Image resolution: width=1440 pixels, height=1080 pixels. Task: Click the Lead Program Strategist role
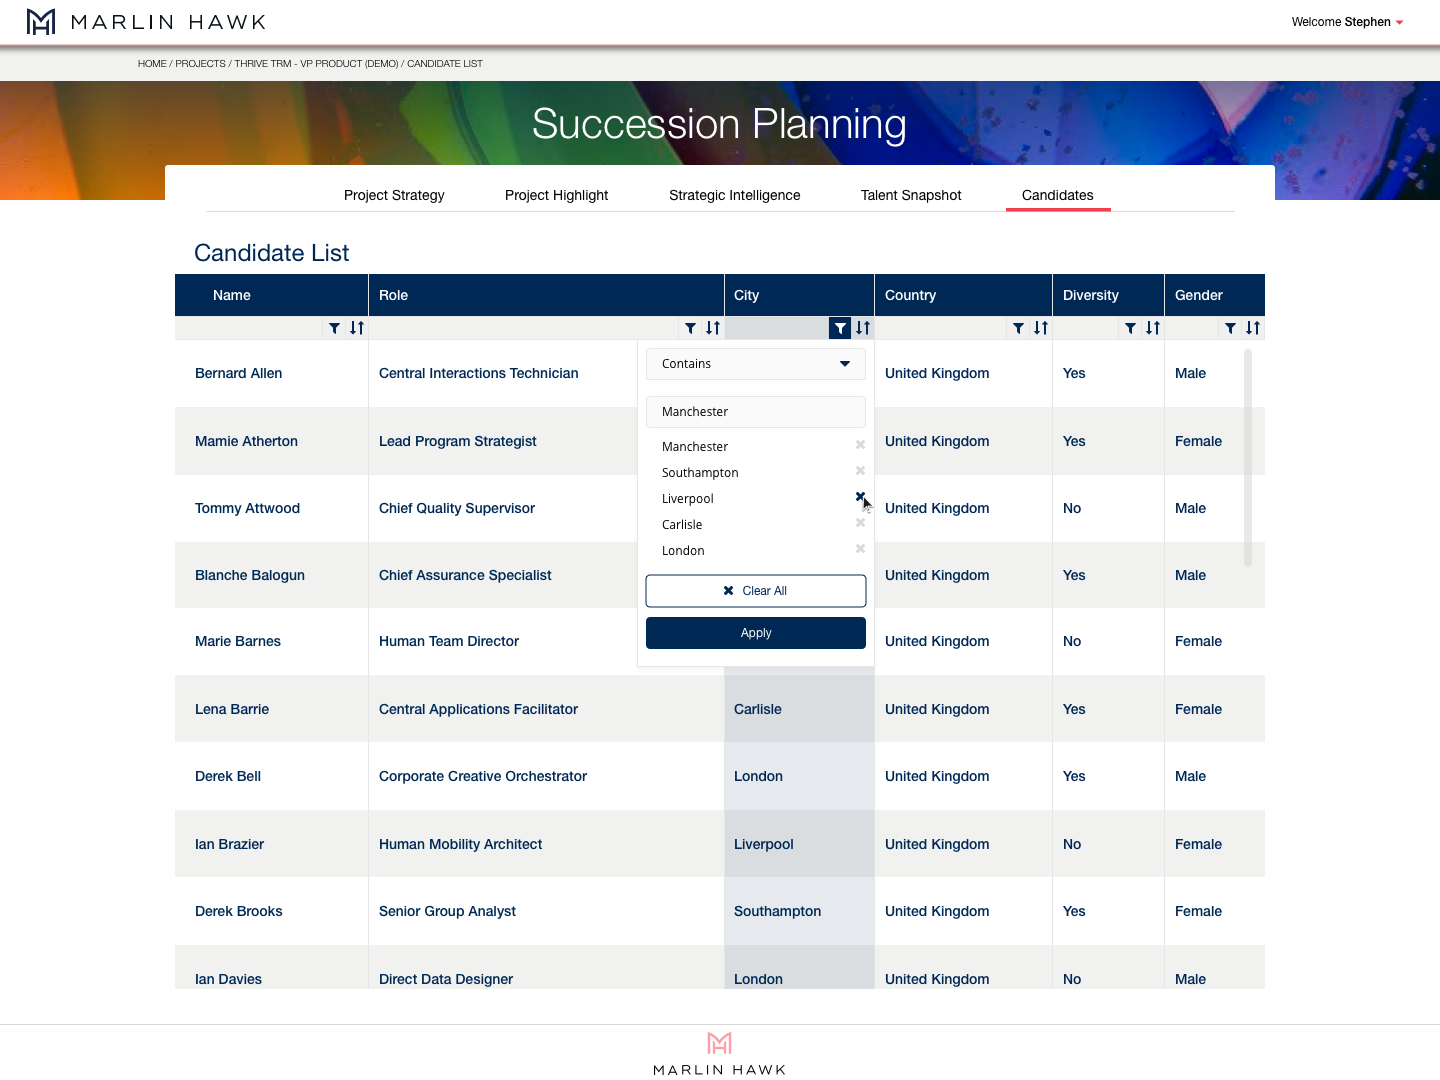[457, 442]
